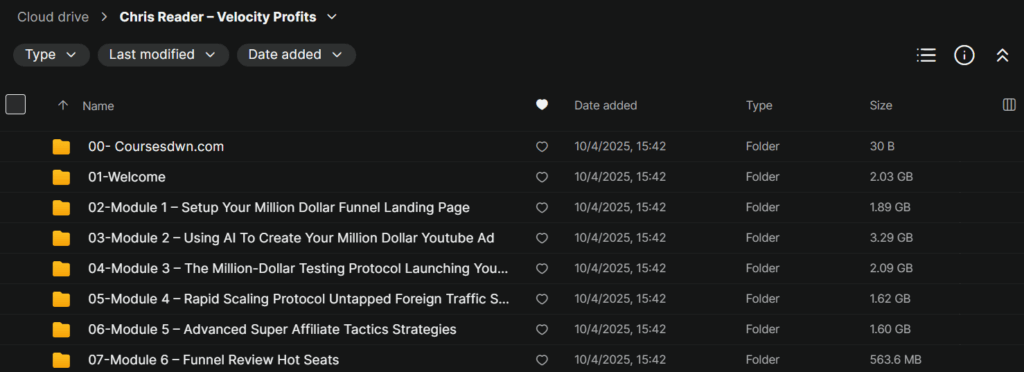Screen dimensions: 1024x372
Task: Open 07-Module 6 Funnel Review Hot Seats
Action: pyautogui.click(x=214, y=360)
